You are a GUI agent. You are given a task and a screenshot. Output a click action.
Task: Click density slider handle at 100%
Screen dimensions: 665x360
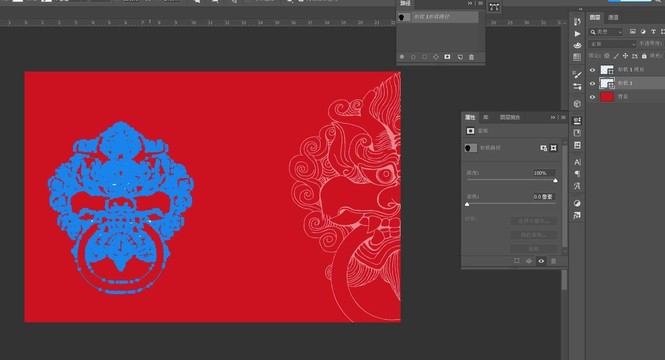(x=555, y=181)
